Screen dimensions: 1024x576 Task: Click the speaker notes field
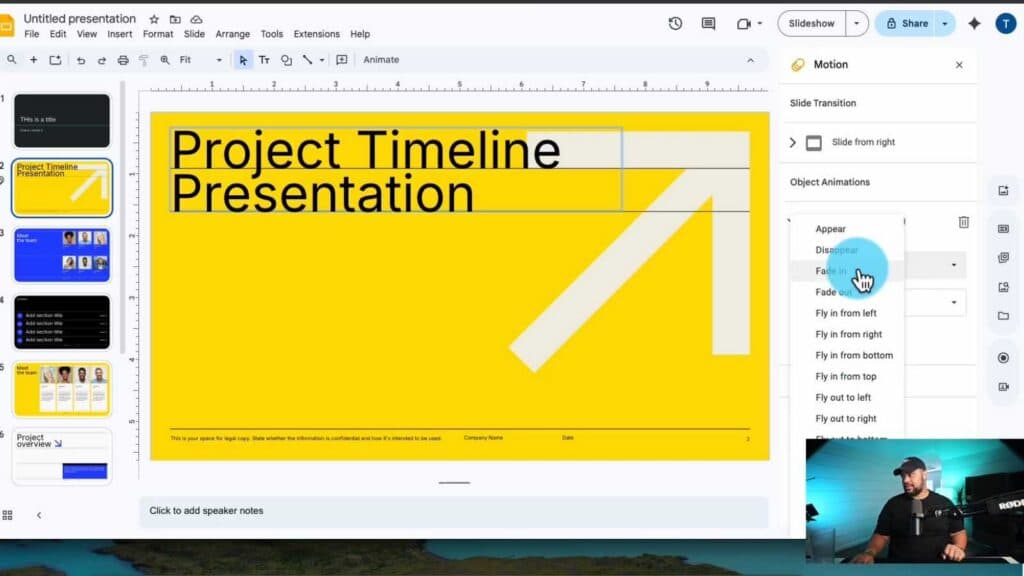[x=454, y=511]
